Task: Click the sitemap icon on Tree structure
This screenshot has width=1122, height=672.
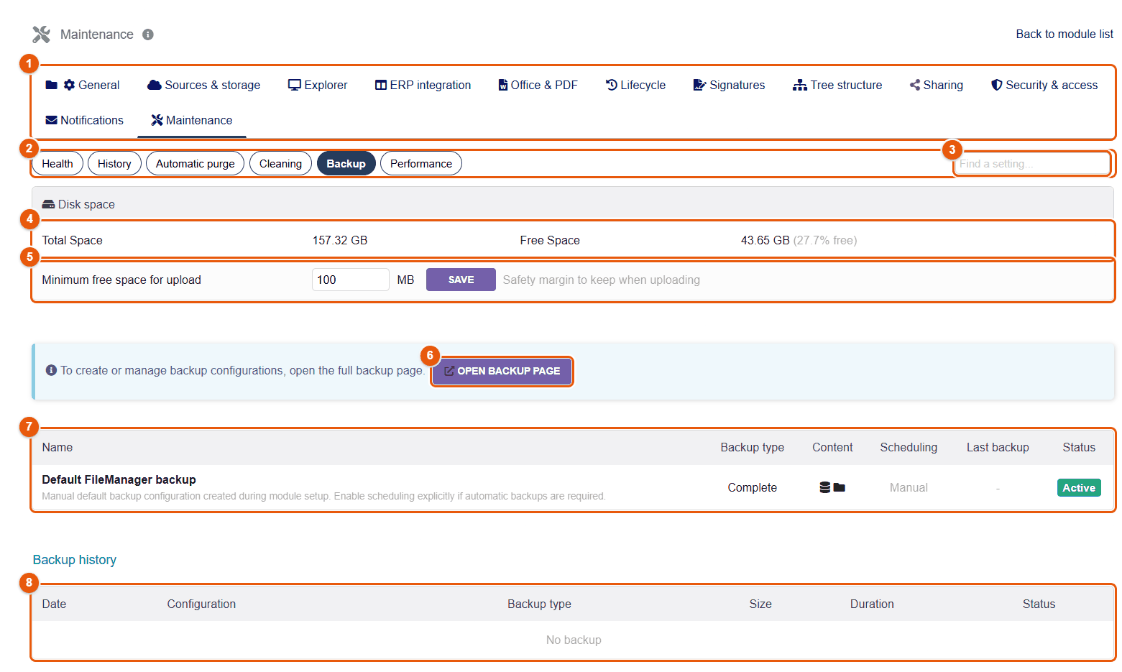Action: click(x=800, y=85)
